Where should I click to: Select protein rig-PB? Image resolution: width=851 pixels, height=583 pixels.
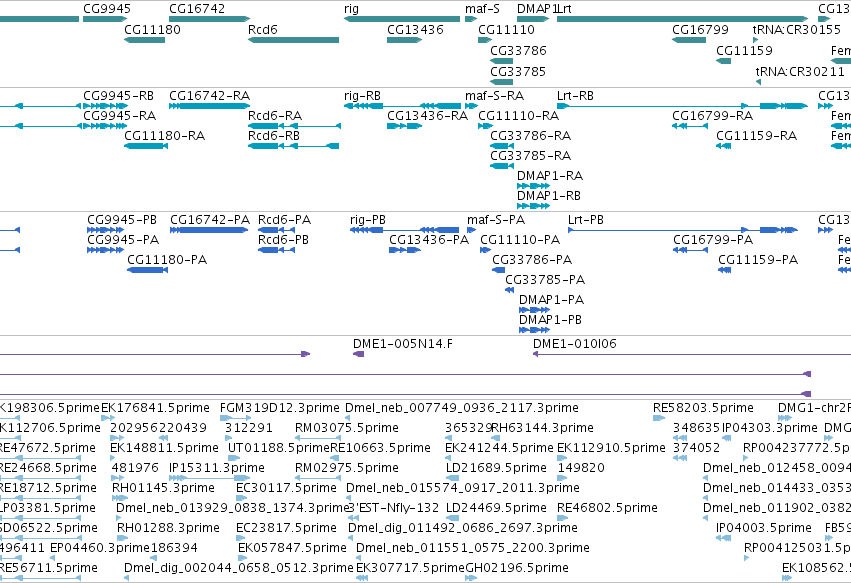point(368,220)
